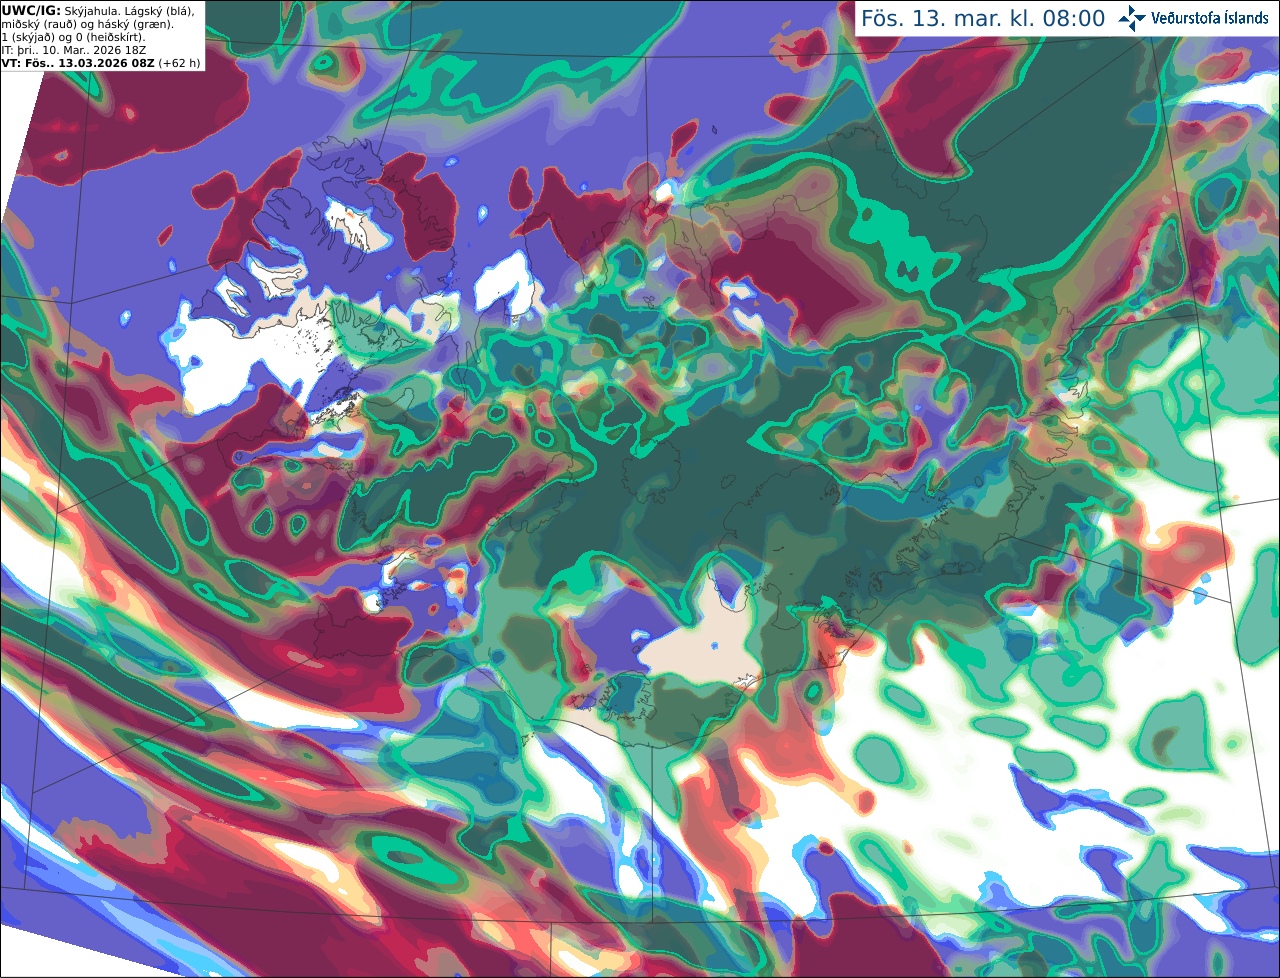Screen dimensions: 1280x978
Task: Click the 'VT: Fös.. 13.03.2026 08Z (+62 h)' line
Action: pyautogui.click(x=101, y=63)
